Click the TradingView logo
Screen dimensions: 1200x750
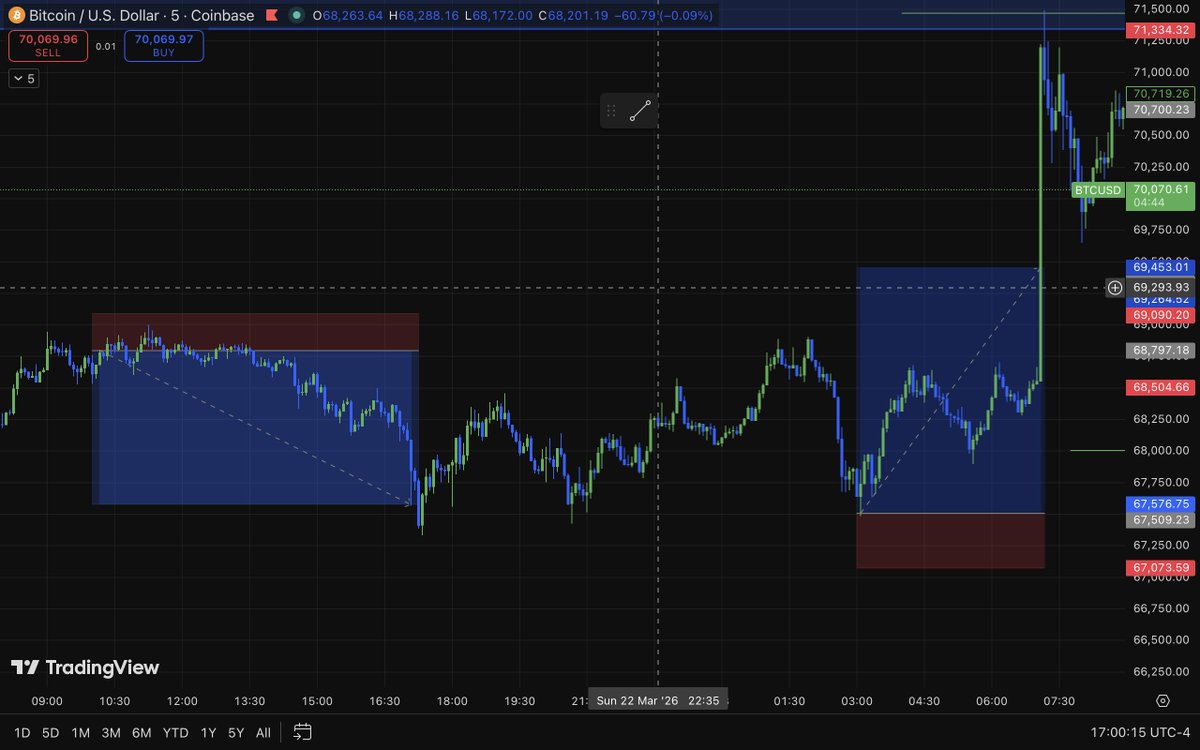85,668
